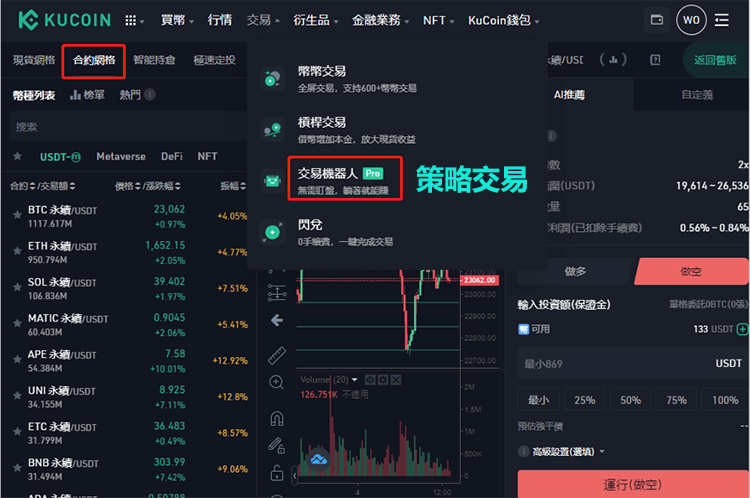Viewport: 750px width, 498px height.
Task: Click the zoom-in magnifier chart tool
Action: pyautogui.click(x=277, y=382)
